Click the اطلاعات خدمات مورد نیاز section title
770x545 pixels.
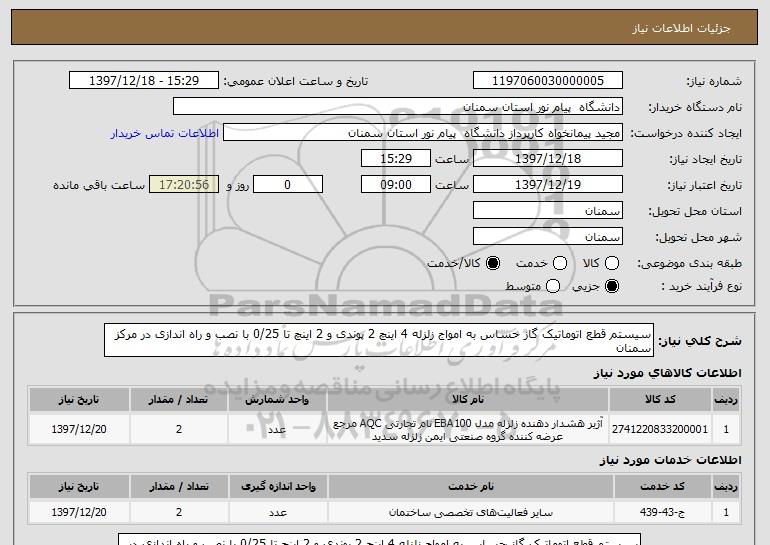pyautogui.click(x=670, y=460)
